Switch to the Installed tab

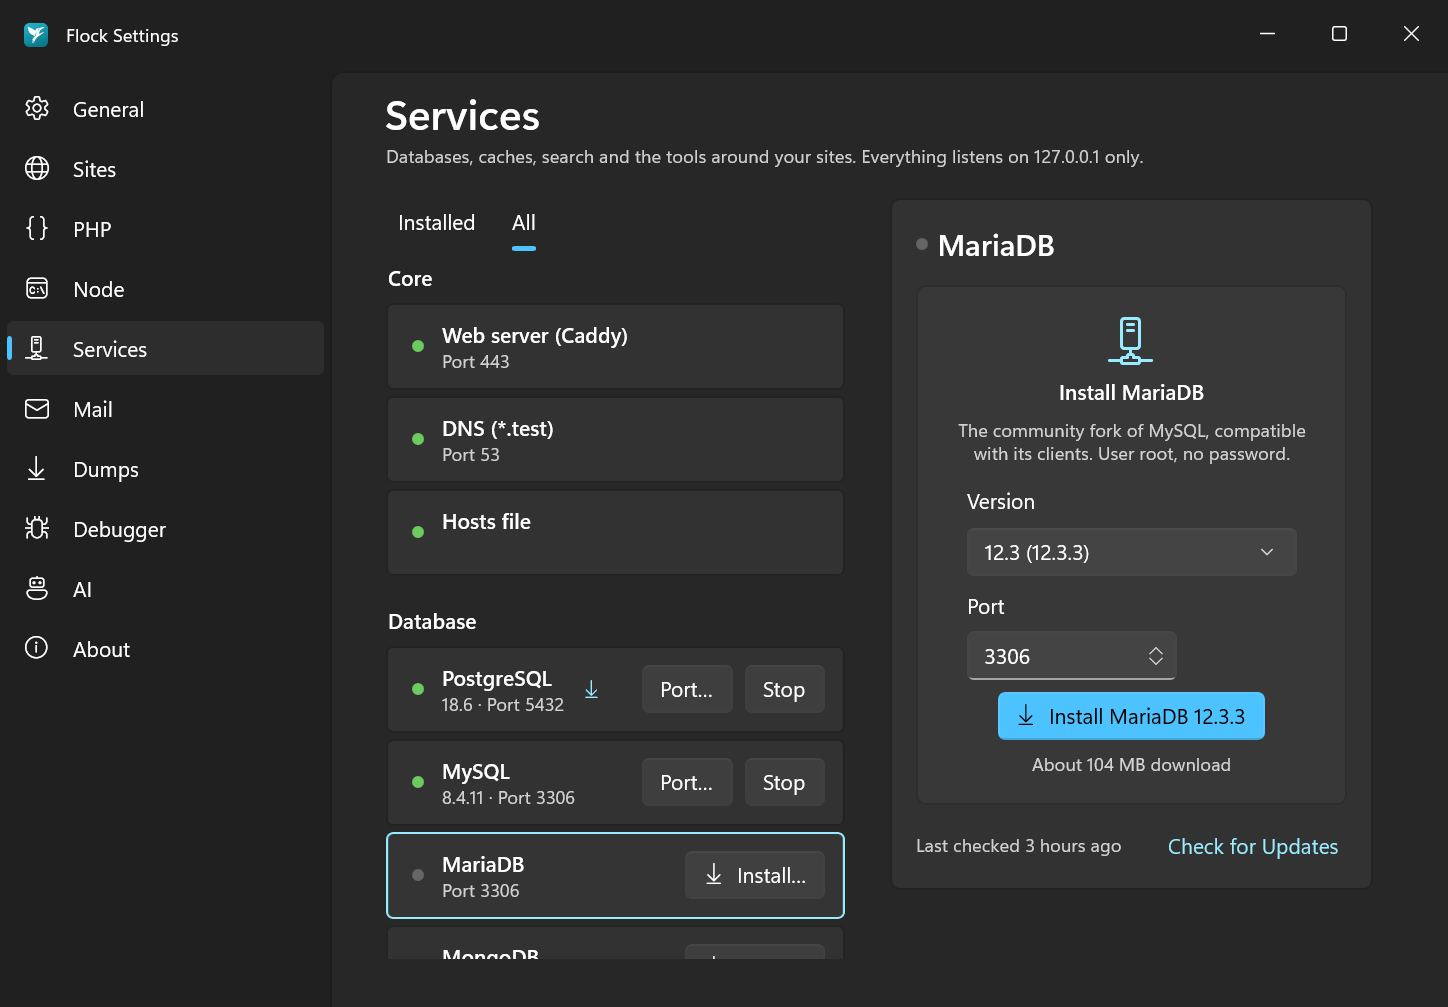[437, 223]
